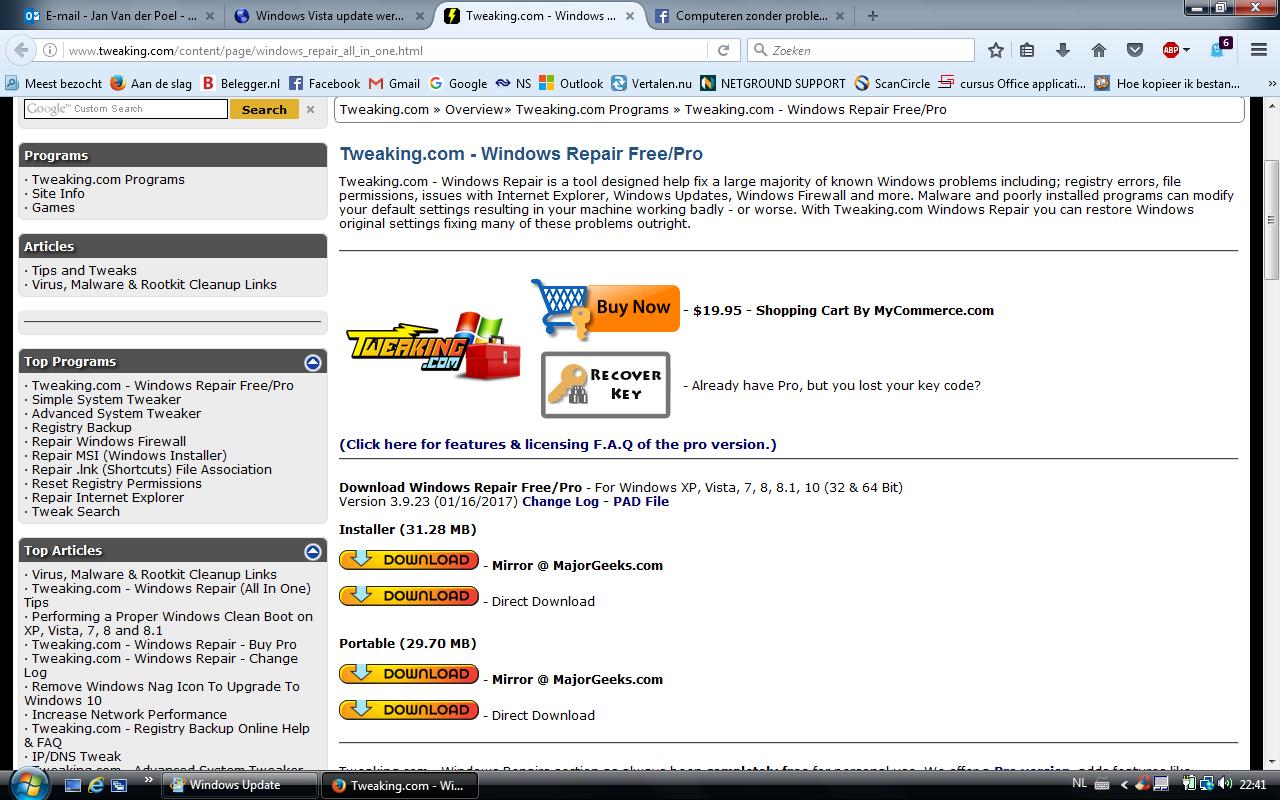This screenshot has height=800, width=1280.
Task: Click the Pocket save icon
Action: click(1134, 50)
